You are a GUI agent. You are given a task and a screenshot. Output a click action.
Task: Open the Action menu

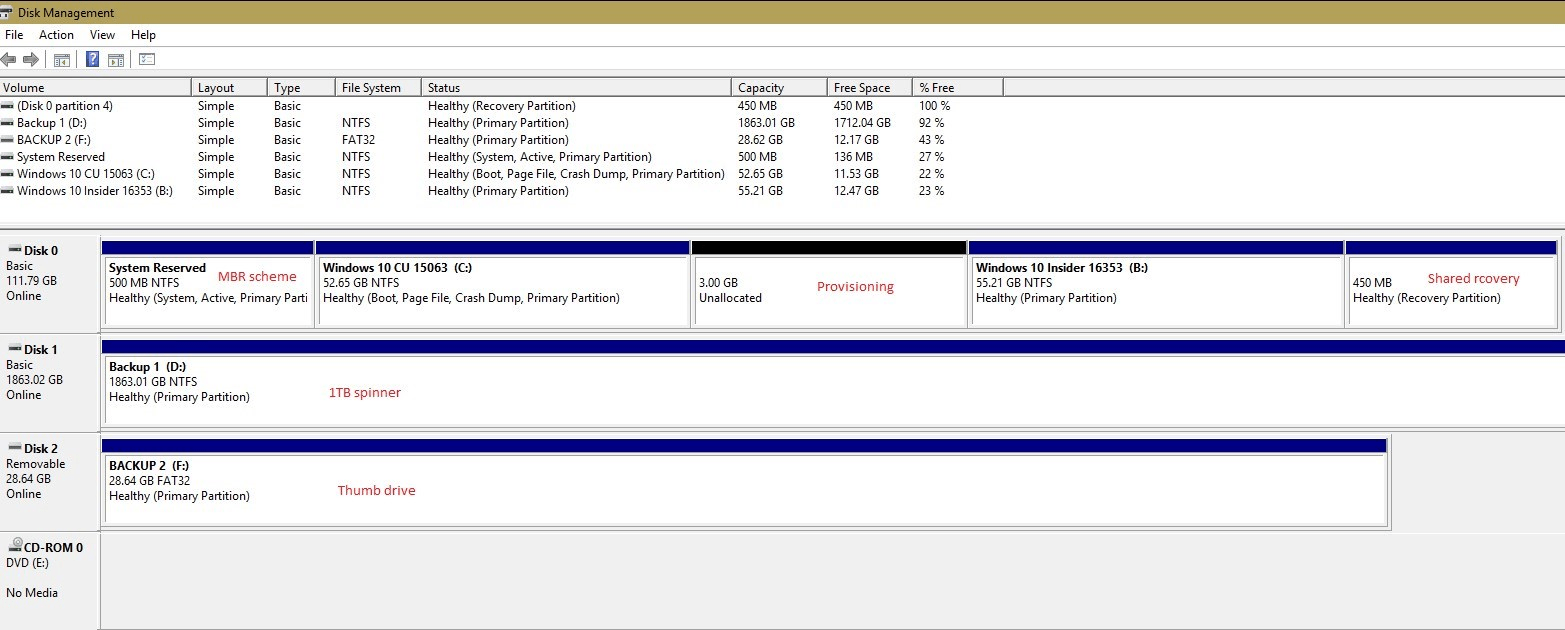click(x=56, y=34)
